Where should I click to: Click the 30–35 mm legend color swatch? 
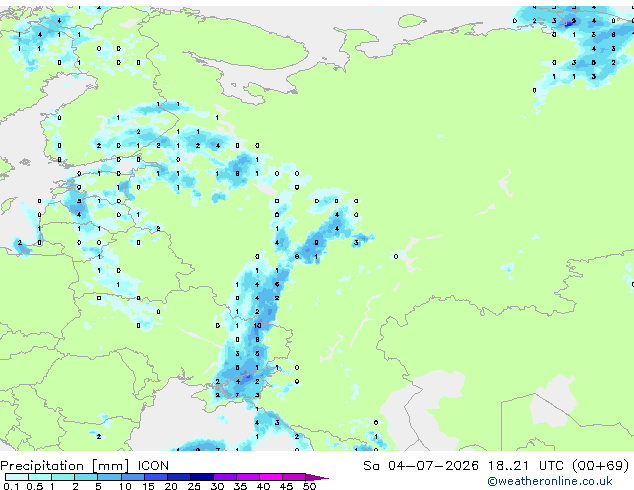point(225,477)
